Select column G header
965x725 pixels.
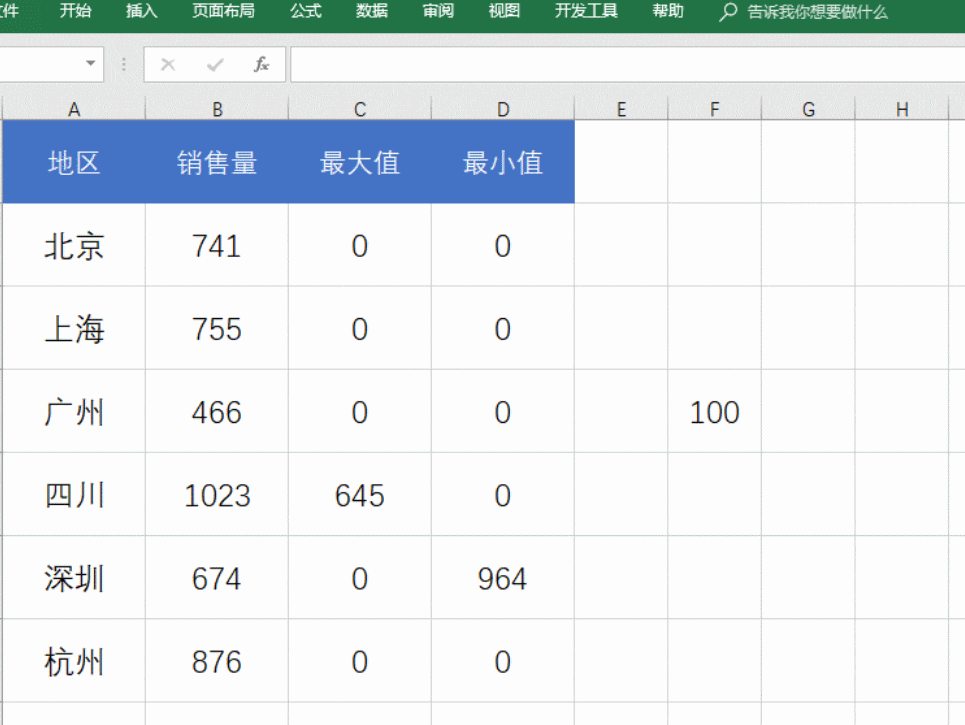(x=808, y=109)
